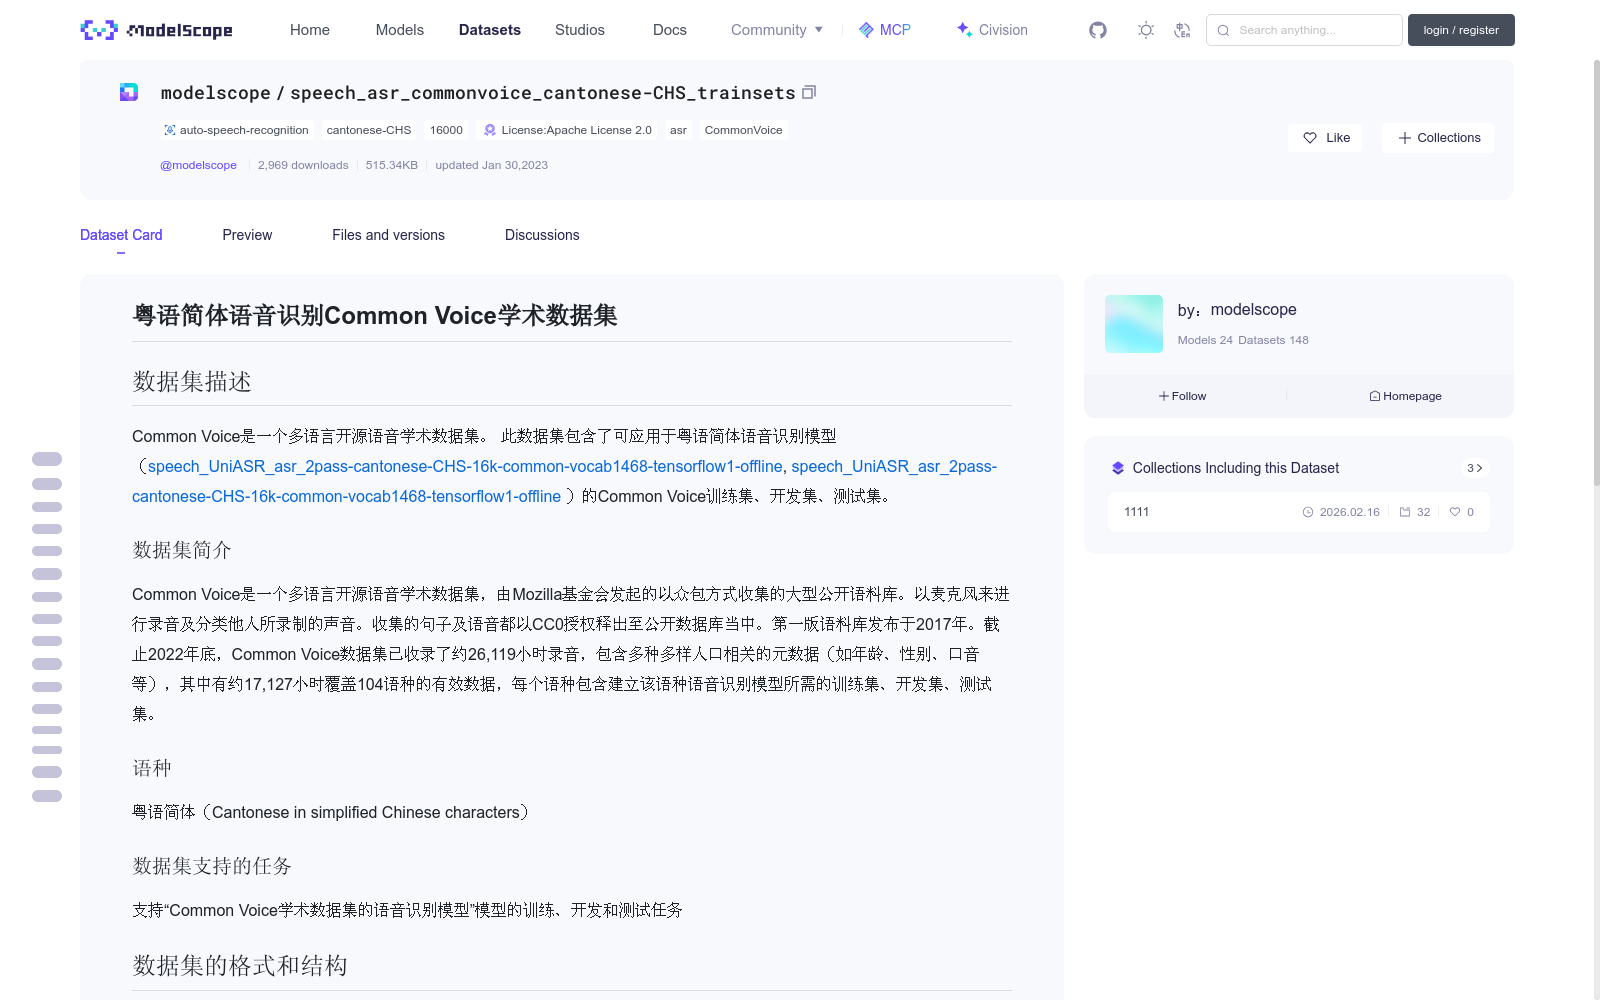Click the clock icon beside 2026.02.16
Screen dimensions: 1600x1000
1308,512
